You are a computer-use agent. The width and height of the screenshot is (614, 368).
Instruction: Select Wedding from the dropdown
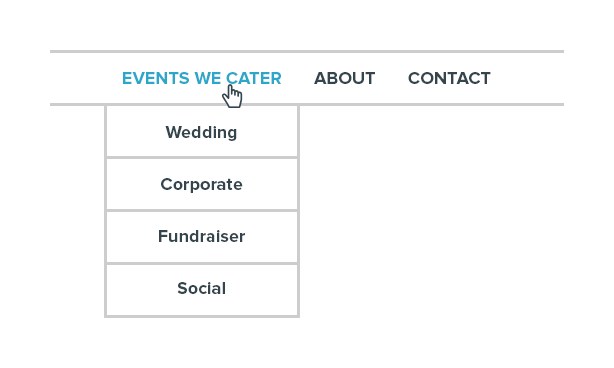pyautogui.click(x=202, y=132)
